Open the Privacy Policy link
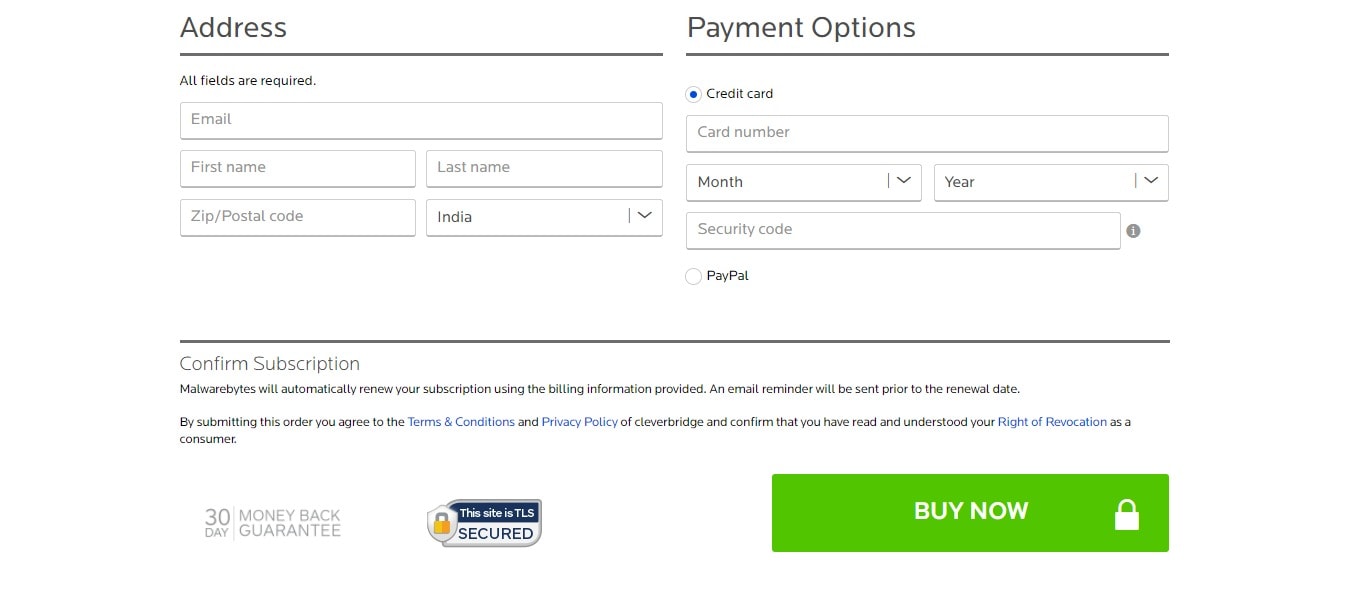 coord(580,422)
